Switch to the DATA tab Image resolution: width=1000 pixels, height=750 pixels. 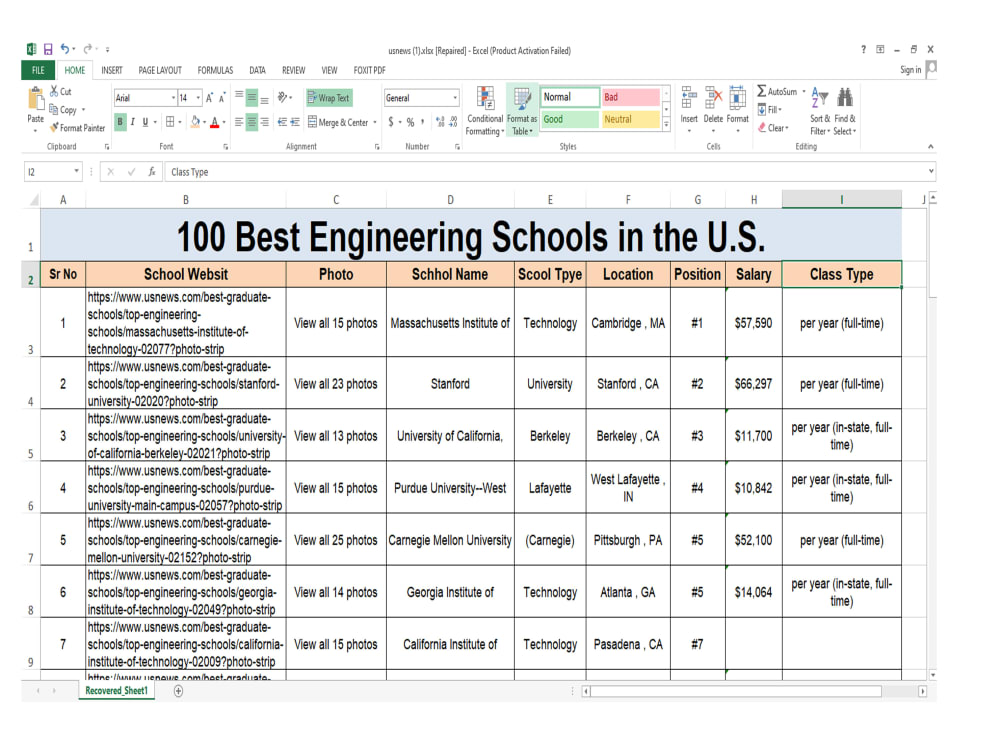258,70
